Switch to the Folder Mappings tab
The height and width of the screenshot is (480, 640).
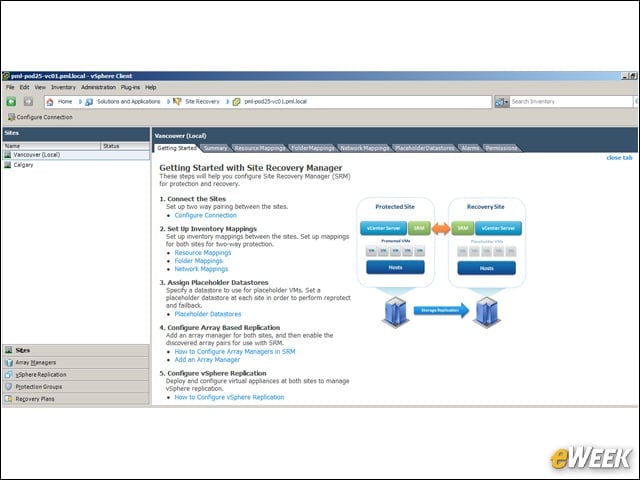tap(313, 148)
